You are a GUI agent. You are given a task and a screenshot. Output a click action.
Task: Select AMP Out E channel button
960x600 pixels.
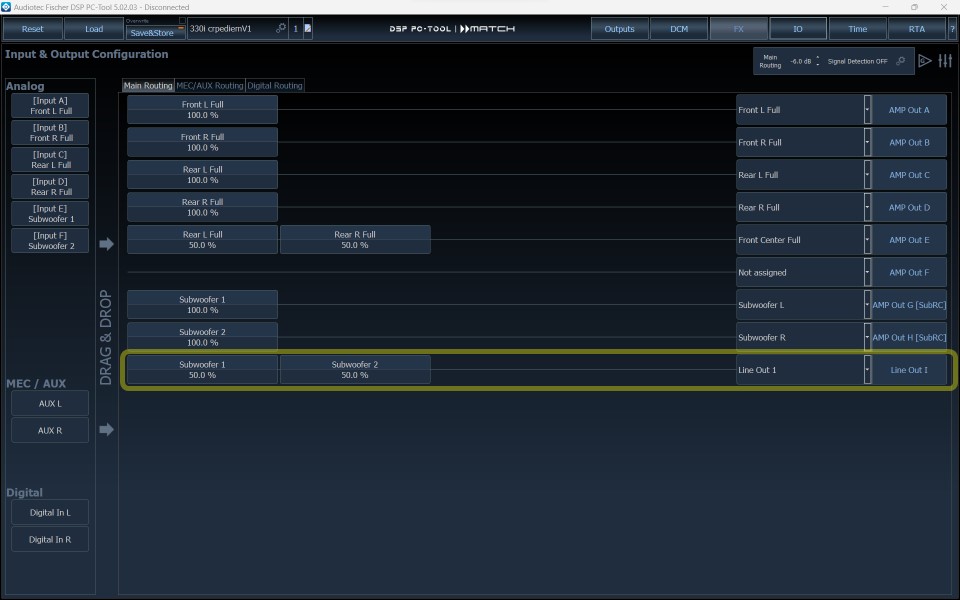point(909,239)
